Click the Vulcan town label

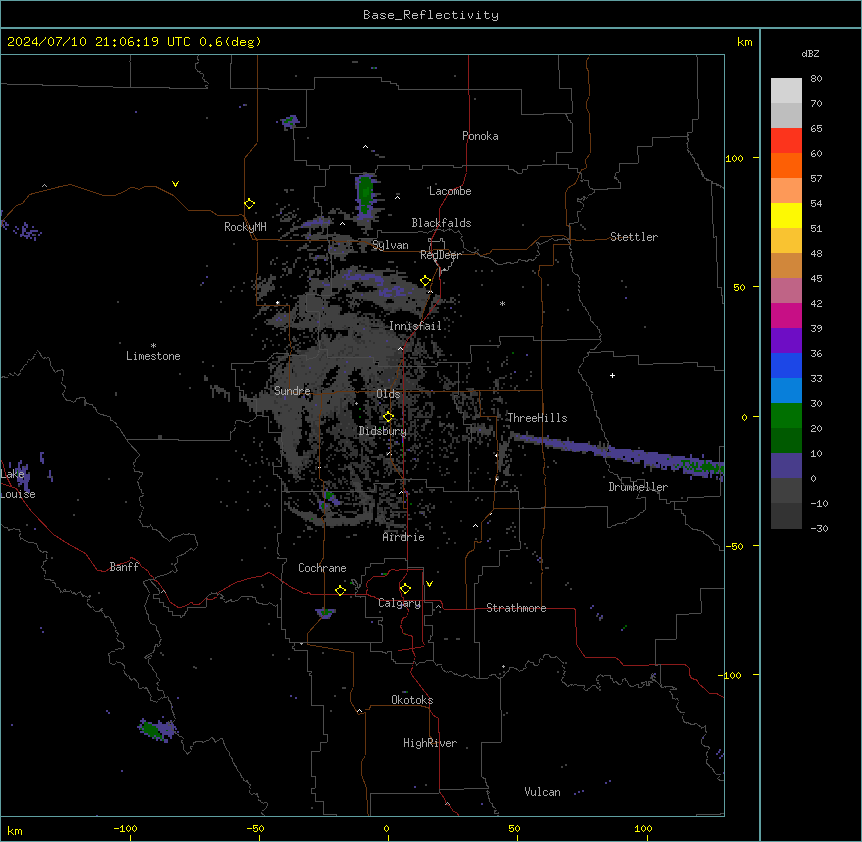(542, 792)
